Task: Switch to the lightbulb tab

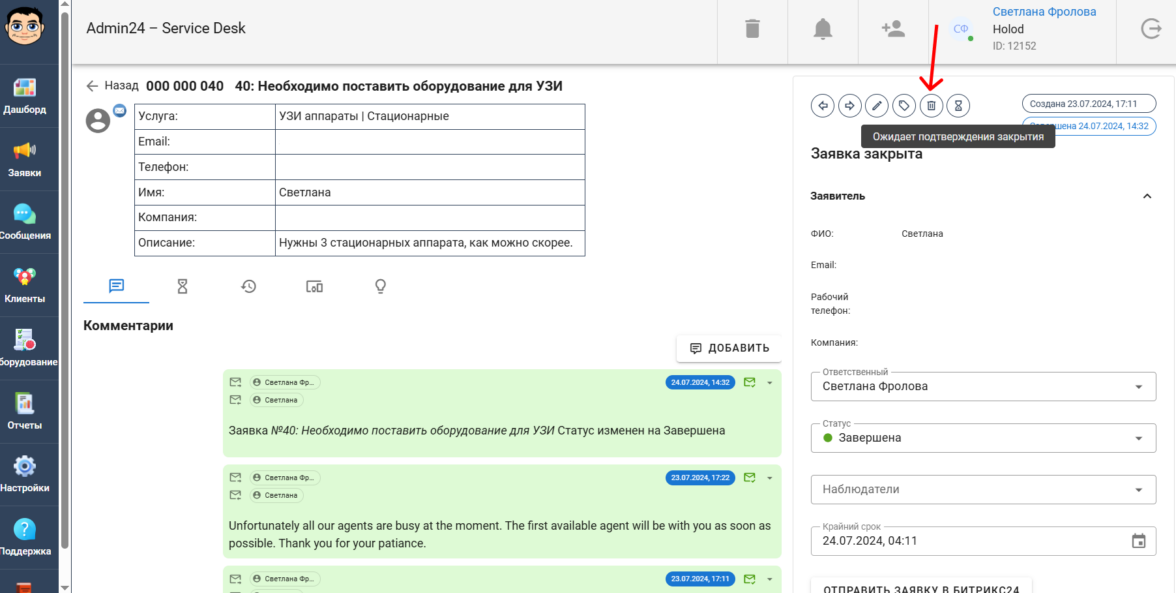Action: [x=380, y=287]
